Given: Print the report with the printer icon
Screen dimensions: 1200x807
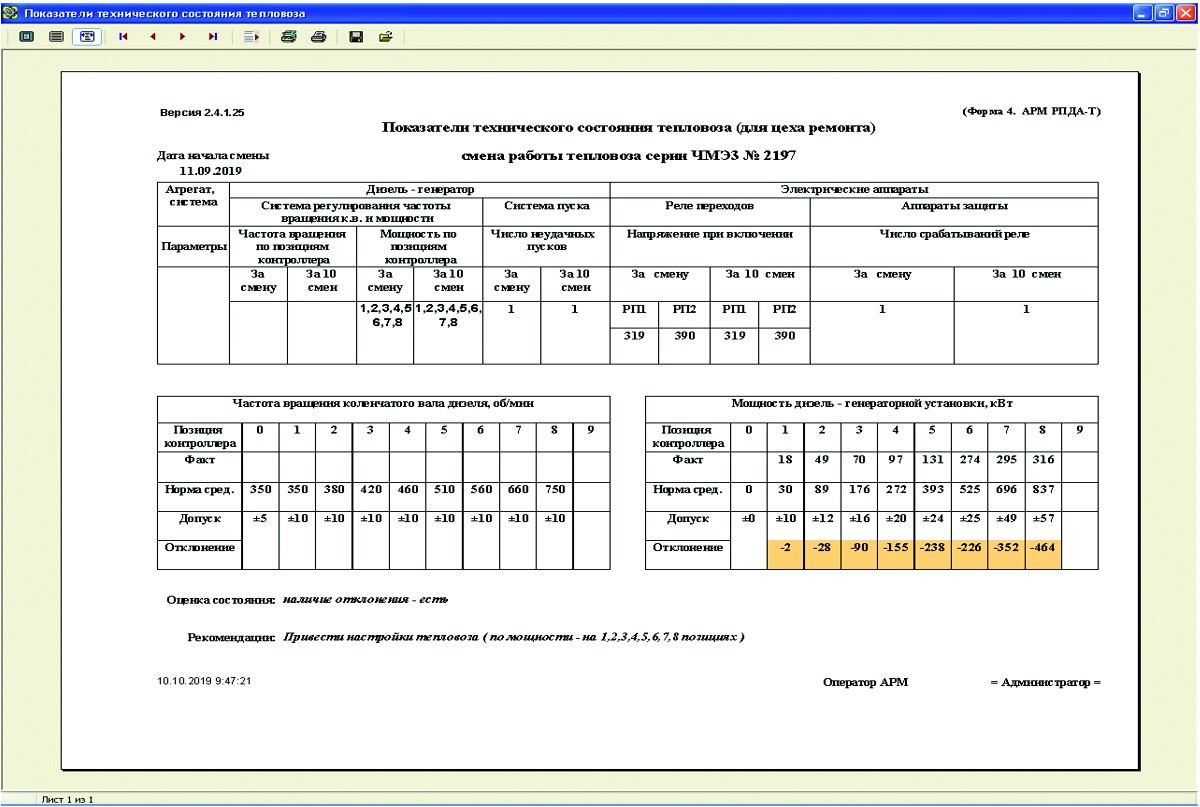Looking at the screenshot, I should (x=318, y=36).
